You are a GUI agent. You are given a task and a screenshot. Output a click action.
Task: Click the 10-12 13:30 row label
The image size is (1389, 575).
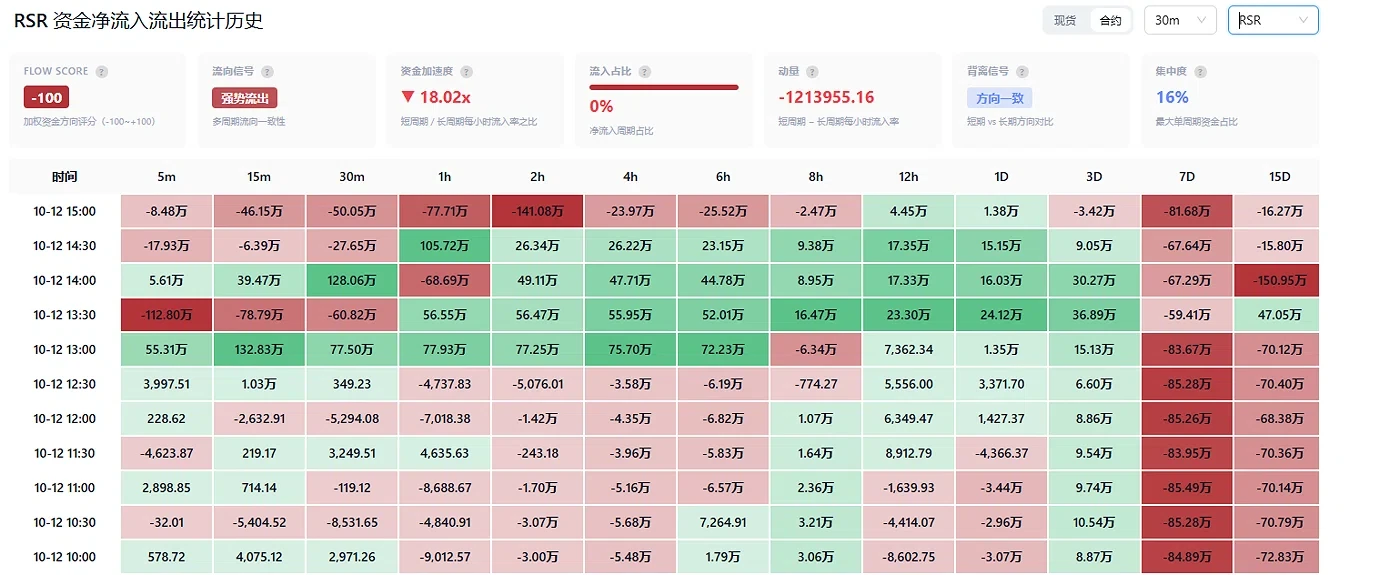pyautogui.click(x=64, y=315)
